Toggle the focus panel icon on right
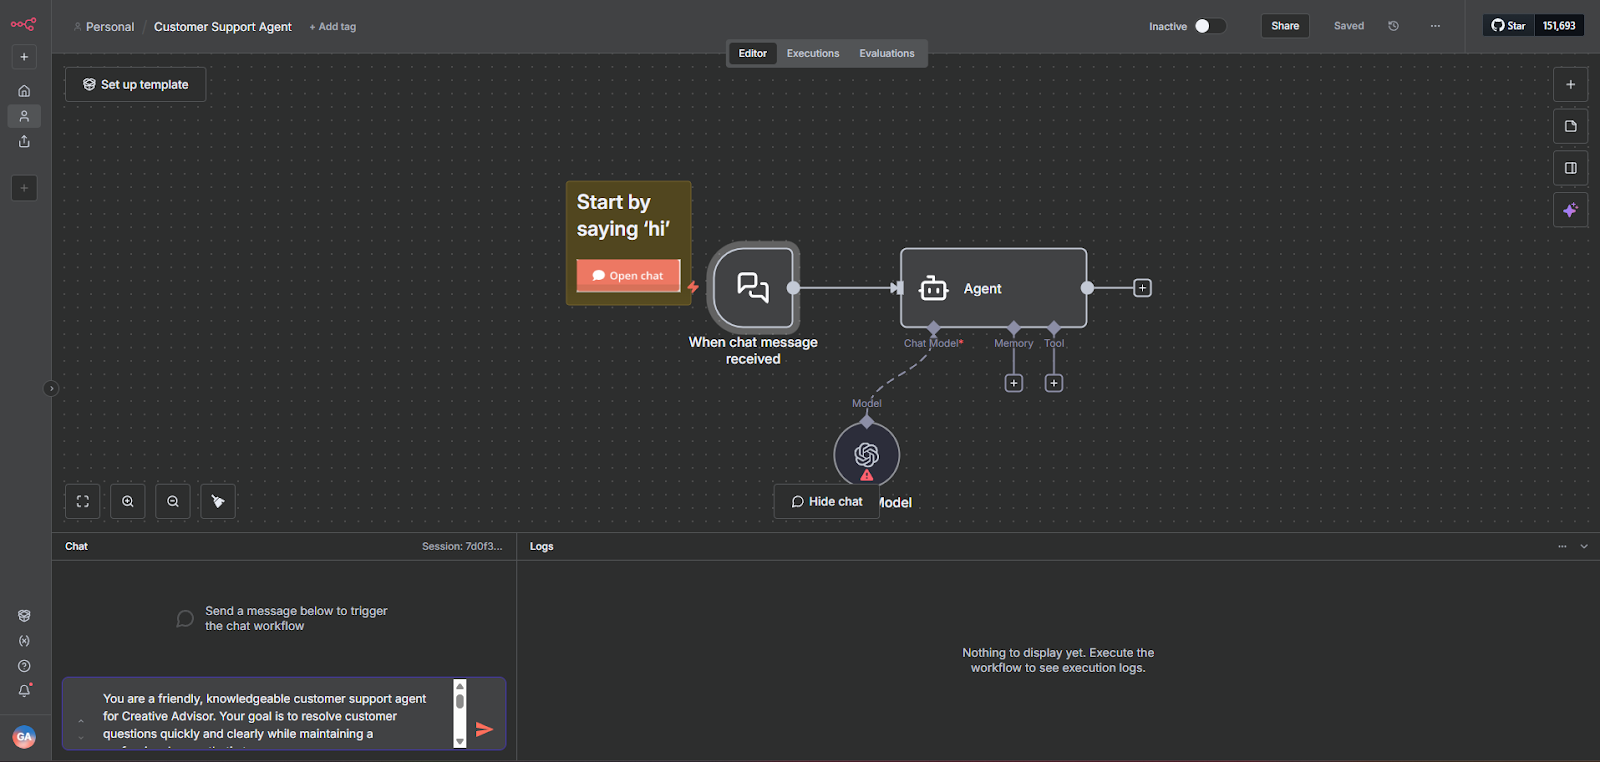The image size is (1600, 762). point(1570,168)
